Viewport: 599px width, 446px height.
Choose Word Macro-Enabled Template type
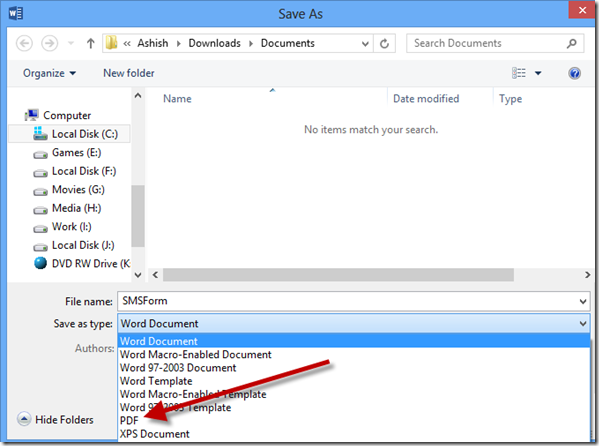tap(193, 394)
